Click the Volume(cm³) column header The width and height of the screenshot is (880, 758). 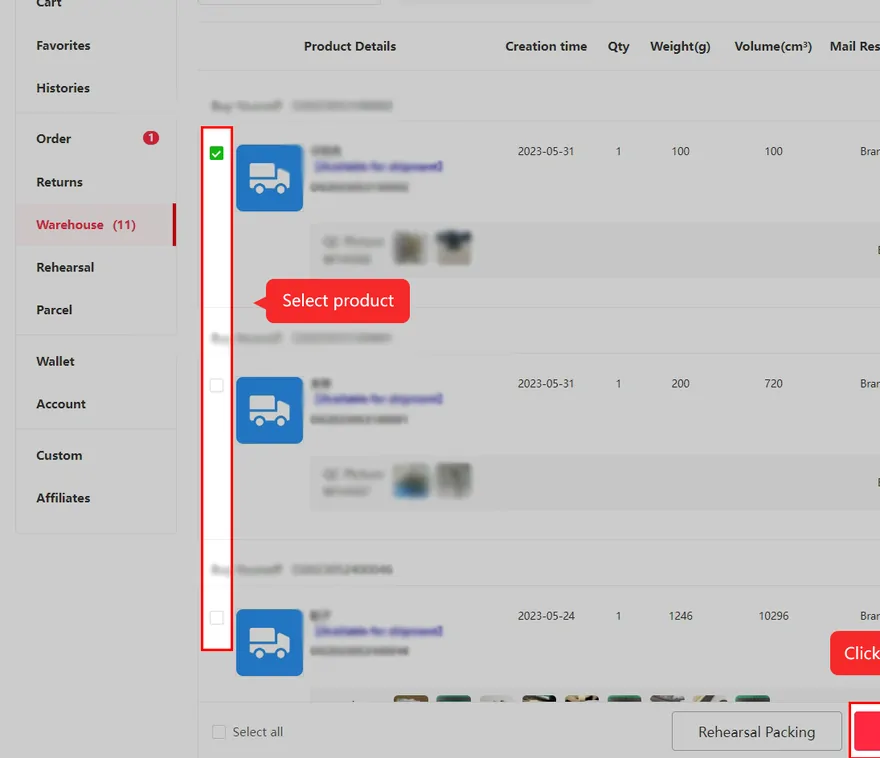coord(773,47)
